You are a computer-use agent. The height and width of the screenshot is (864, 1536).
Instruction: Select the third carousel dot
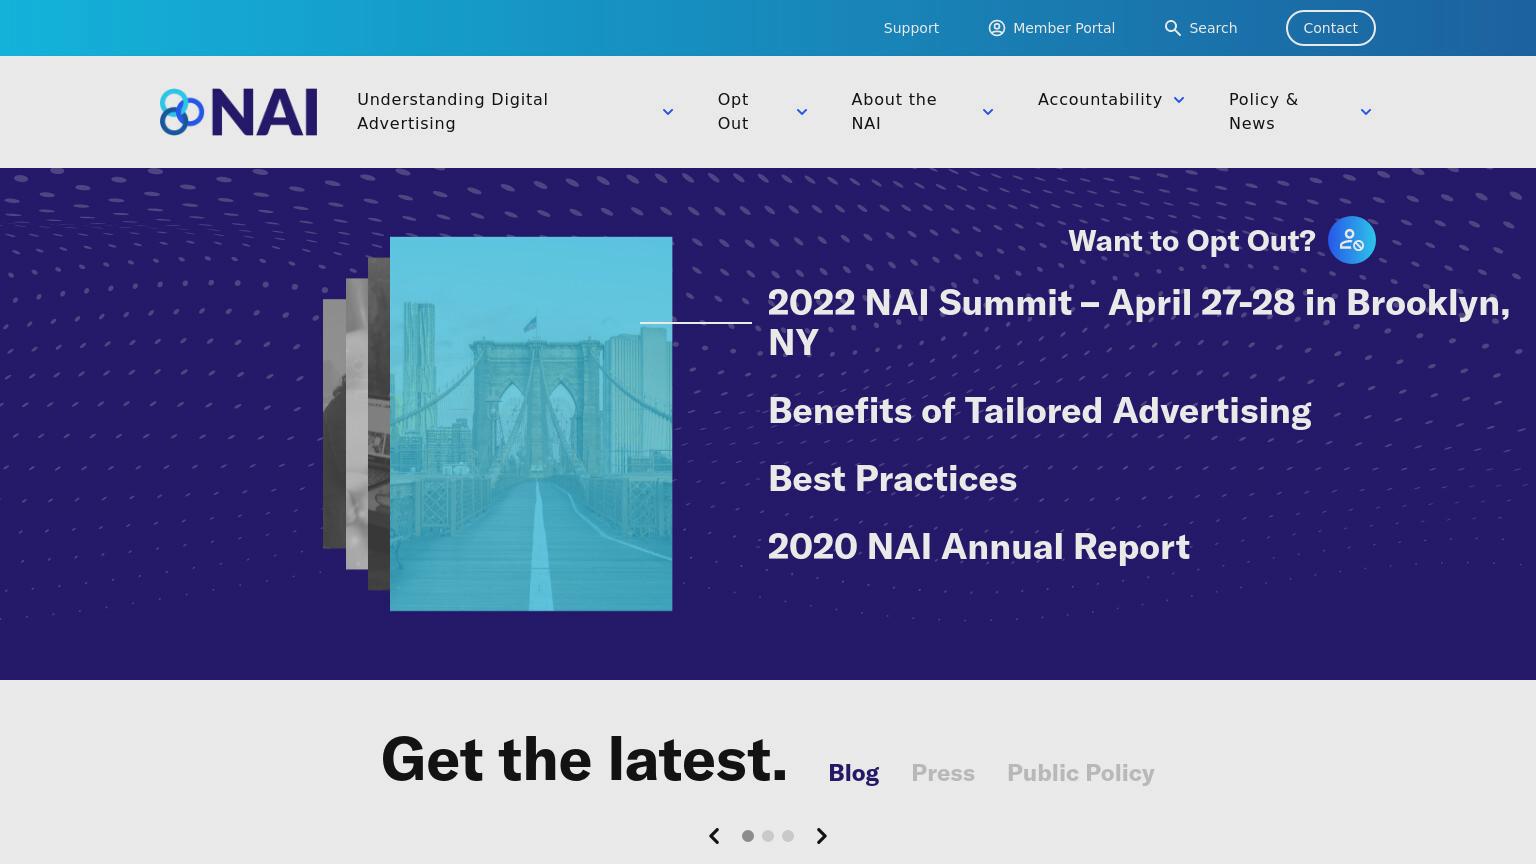pyautogui.click(x=788, y=836)
